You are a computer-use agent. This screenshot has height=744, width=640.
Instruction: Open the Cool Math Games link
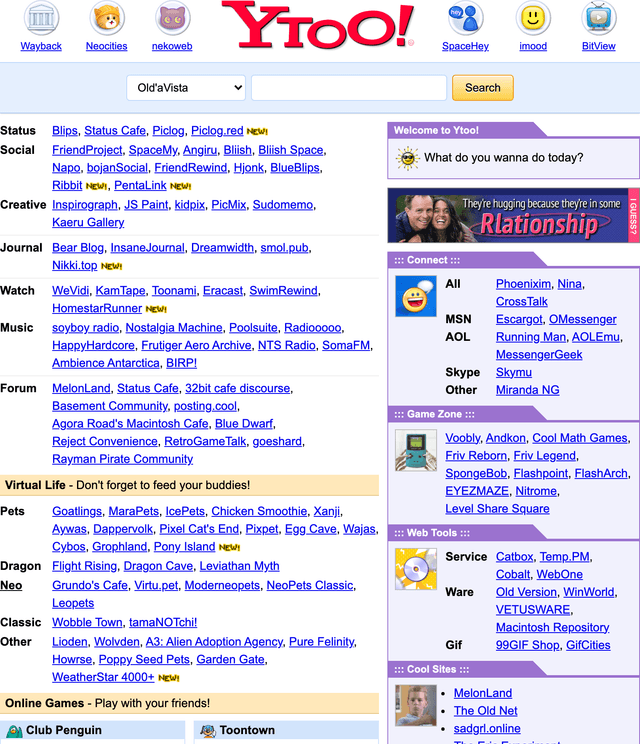point(580,438)
